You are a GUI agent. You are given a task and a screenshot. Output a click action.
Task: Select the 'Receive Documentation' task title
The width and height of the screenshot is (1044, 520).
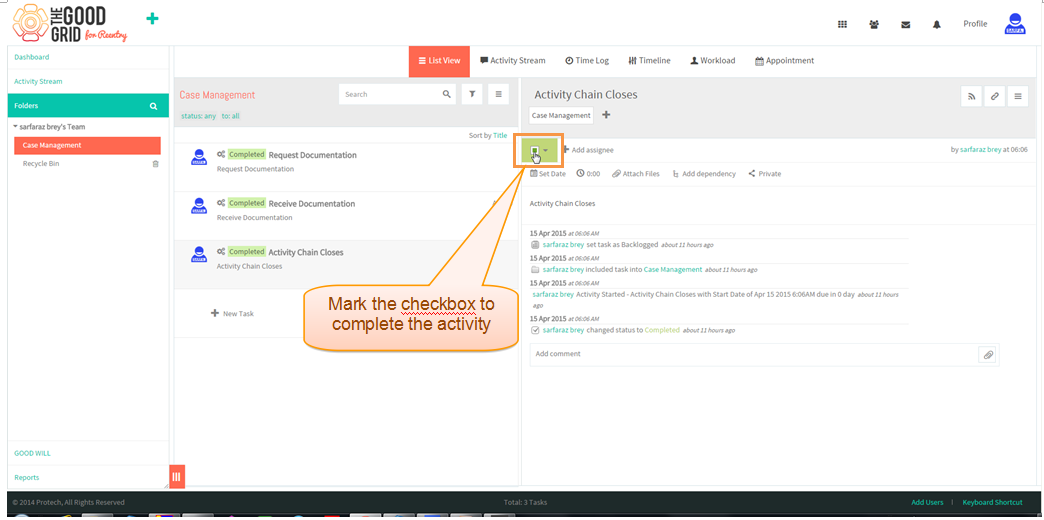[312, 204]
